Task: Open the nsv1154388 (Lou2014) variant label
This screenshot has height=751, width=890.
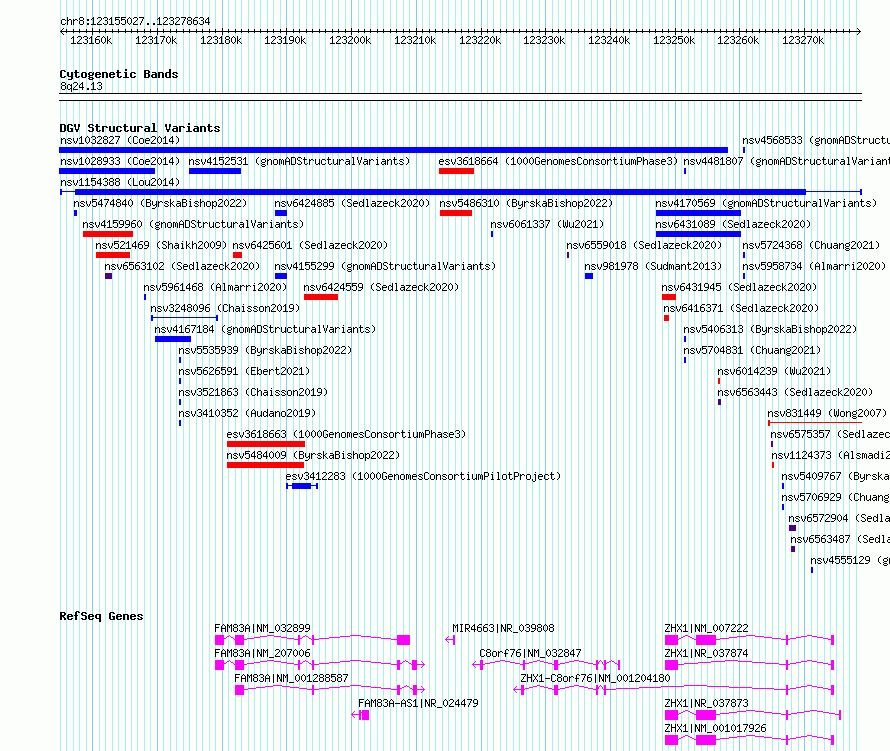Action: [120, 182]
